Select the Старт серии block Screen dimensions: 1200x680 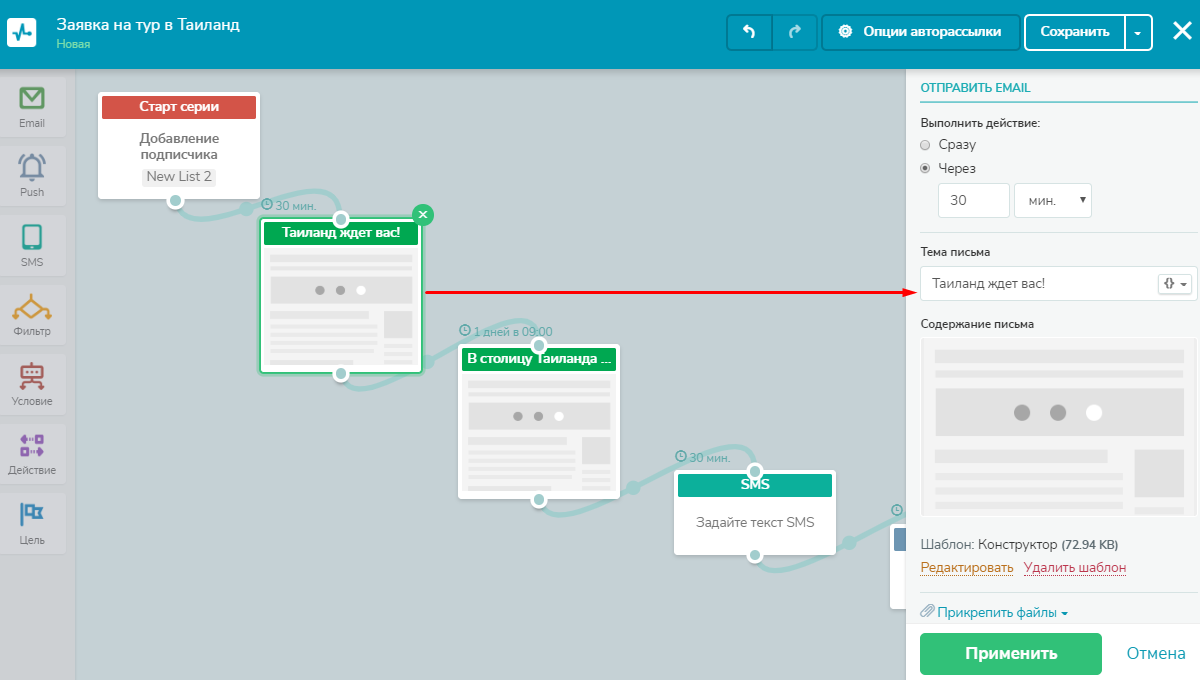click(x=179, y=146)
